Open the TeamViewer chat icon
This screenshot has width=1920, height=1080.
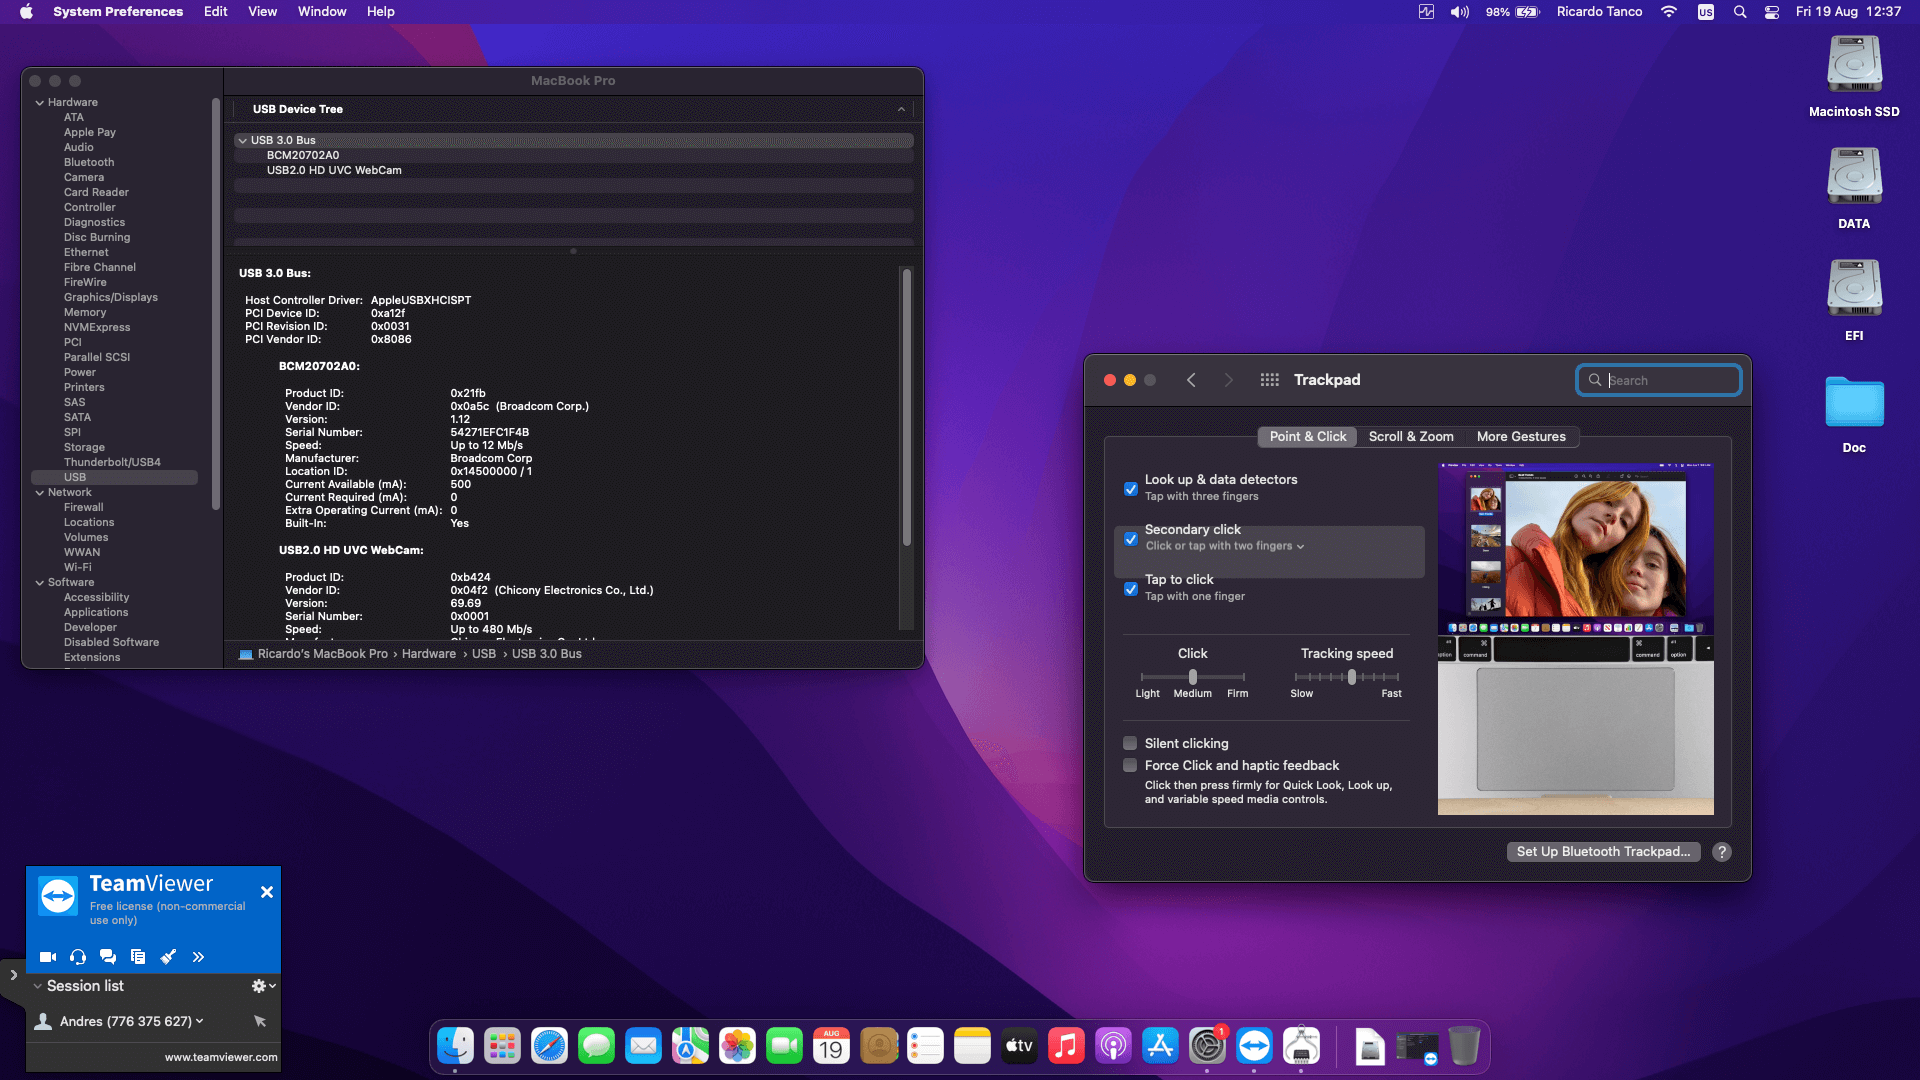(107, 957)
